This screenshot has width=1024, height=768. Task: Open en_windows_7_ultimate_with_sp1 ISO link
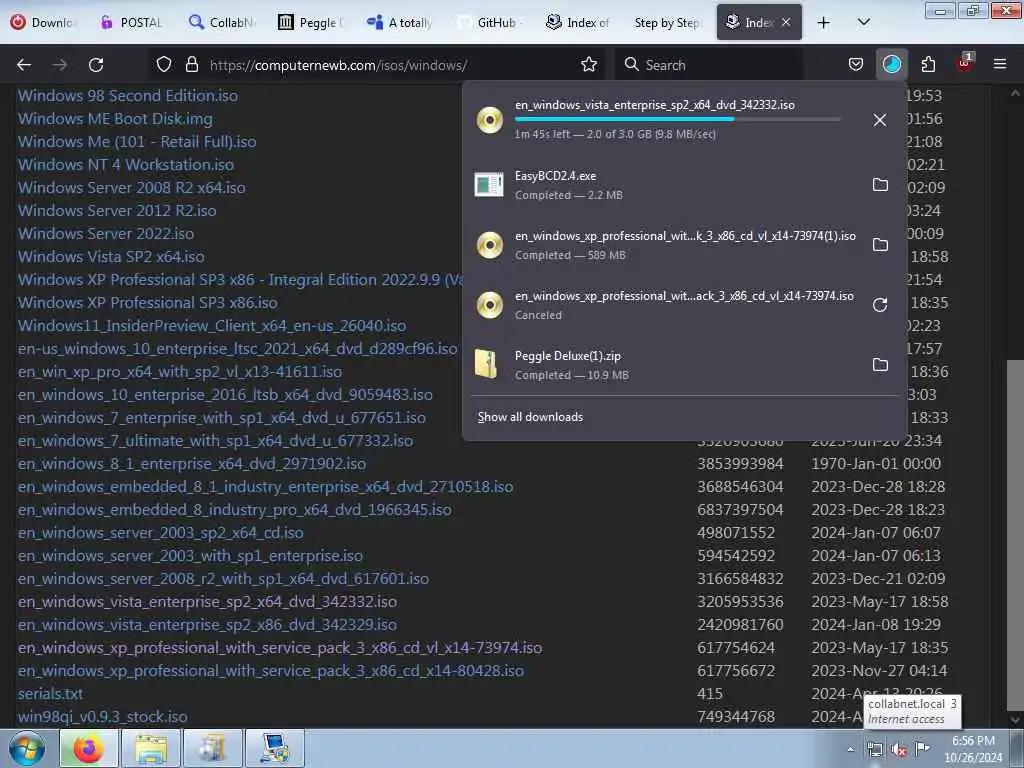click(216, 441)
